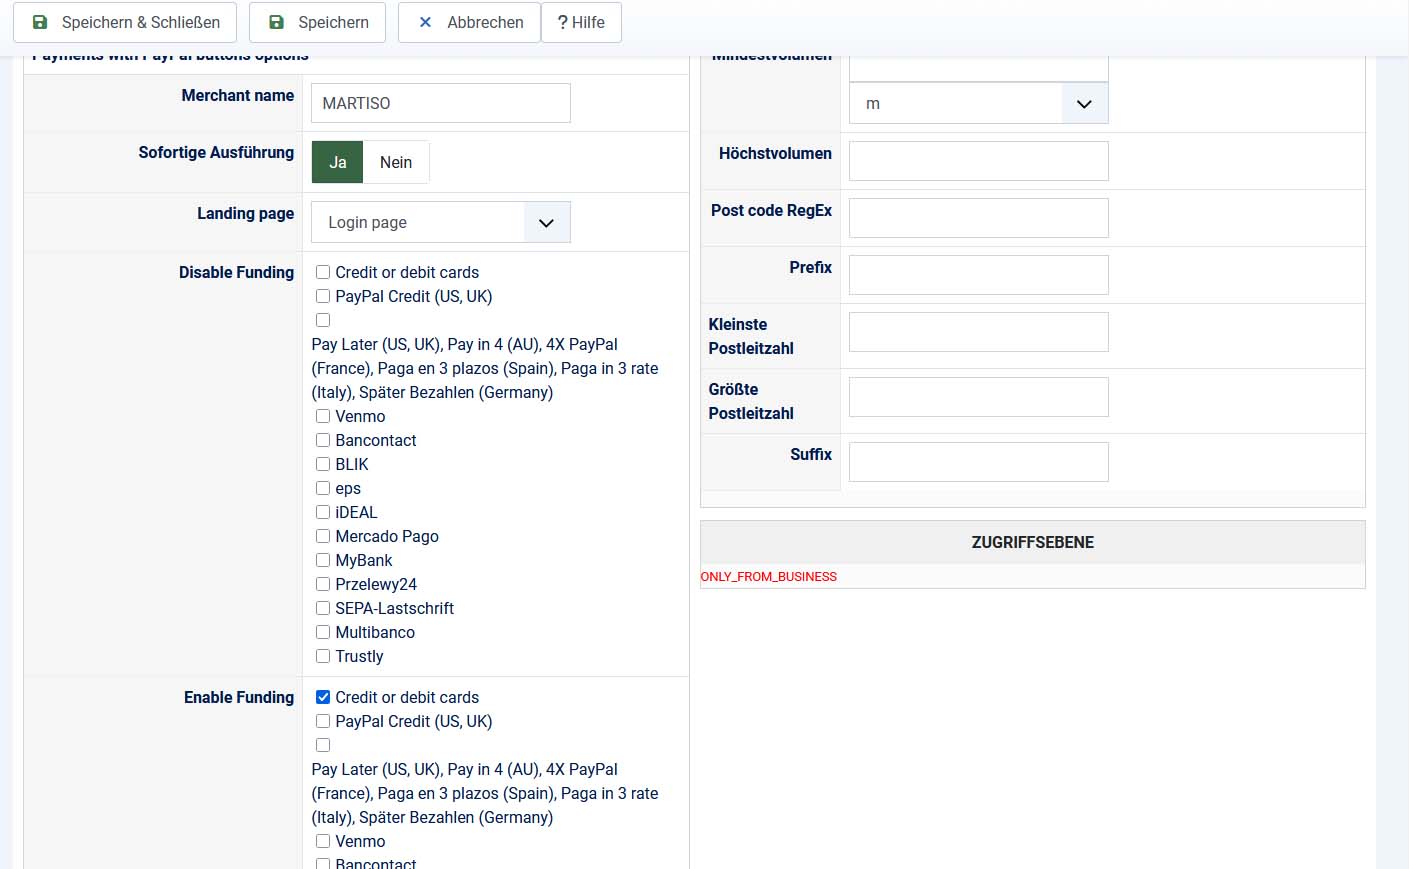Viewport: 1409px width, 869px height.
Task: Click the Höchstvolumen input field
Action: (x=978, y=161)
